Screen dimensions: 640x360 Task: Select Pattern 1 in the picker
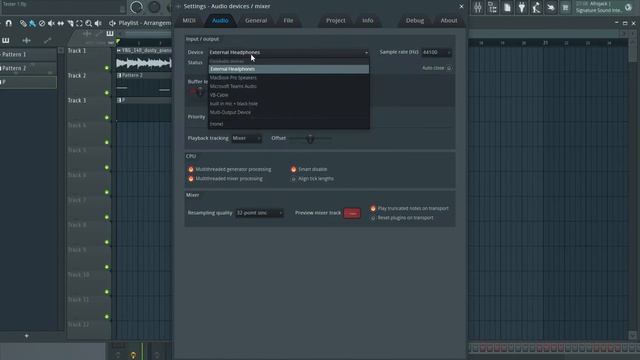(28, 54)
